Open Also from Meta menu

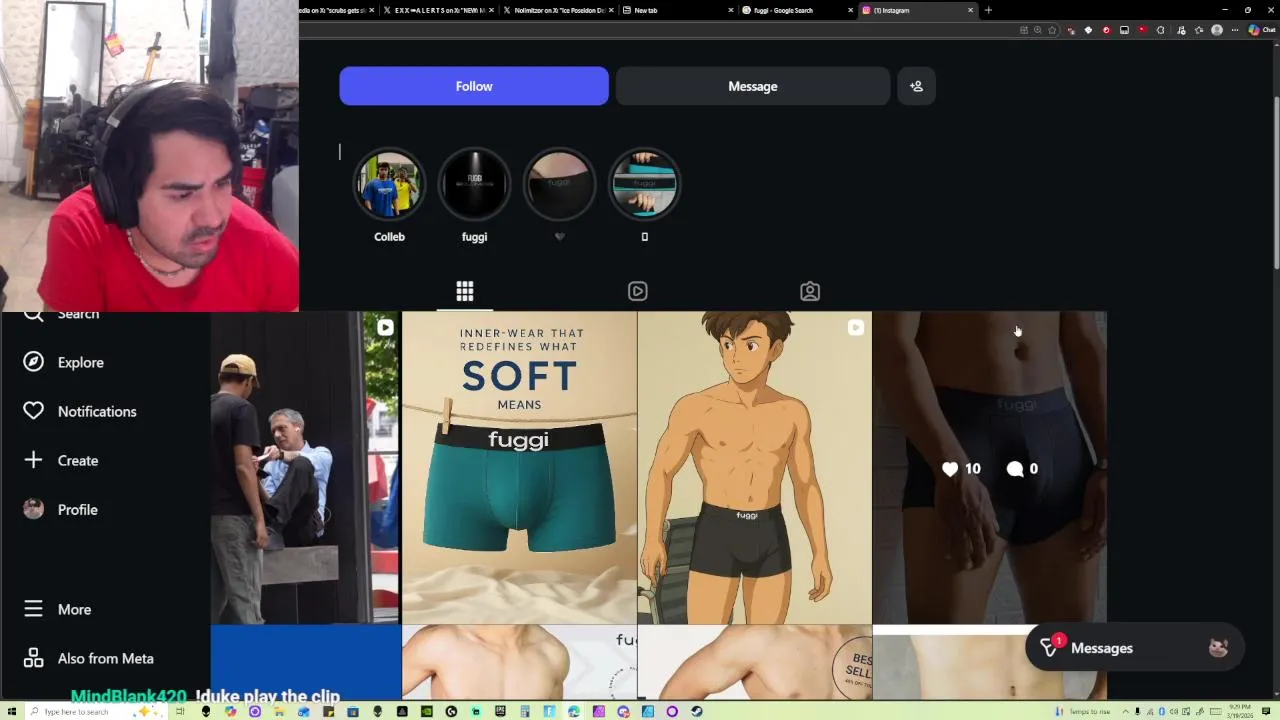click(x=89, y=658)
